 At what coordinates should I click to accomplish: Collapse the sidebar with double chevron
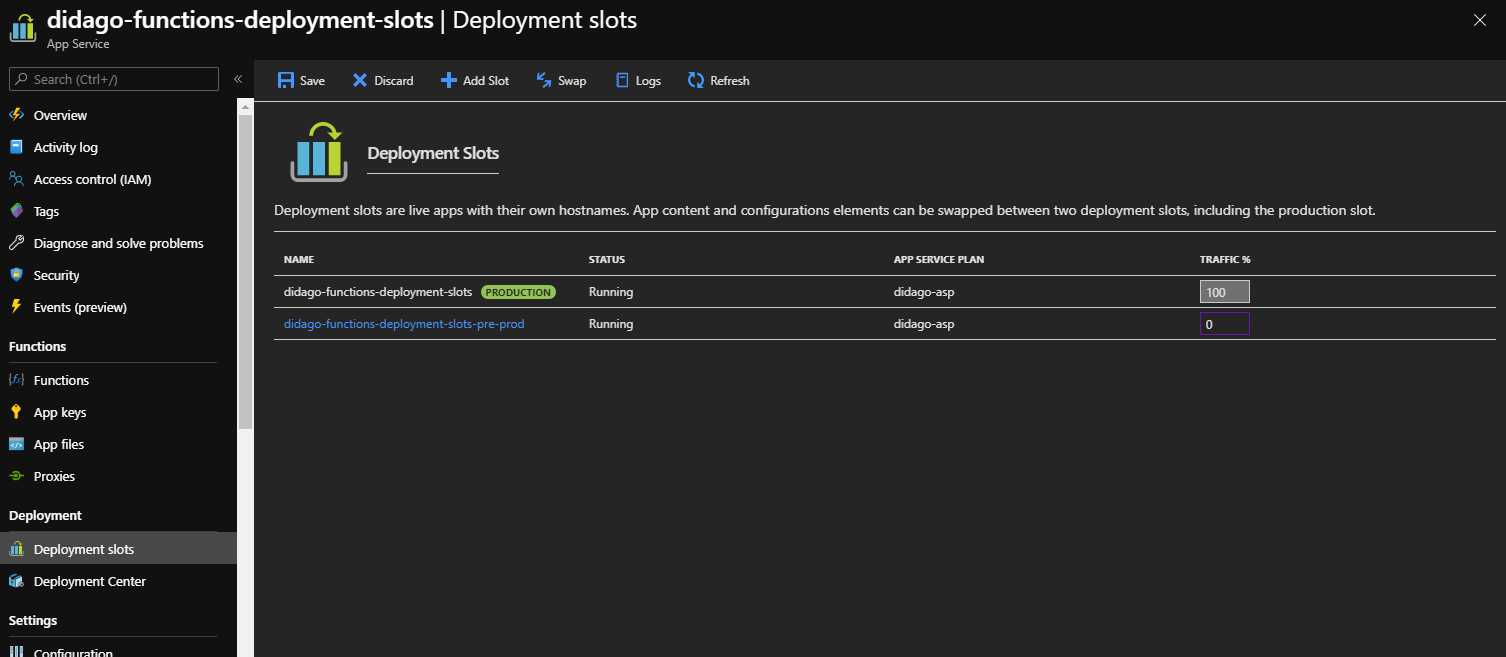(238, 79)
